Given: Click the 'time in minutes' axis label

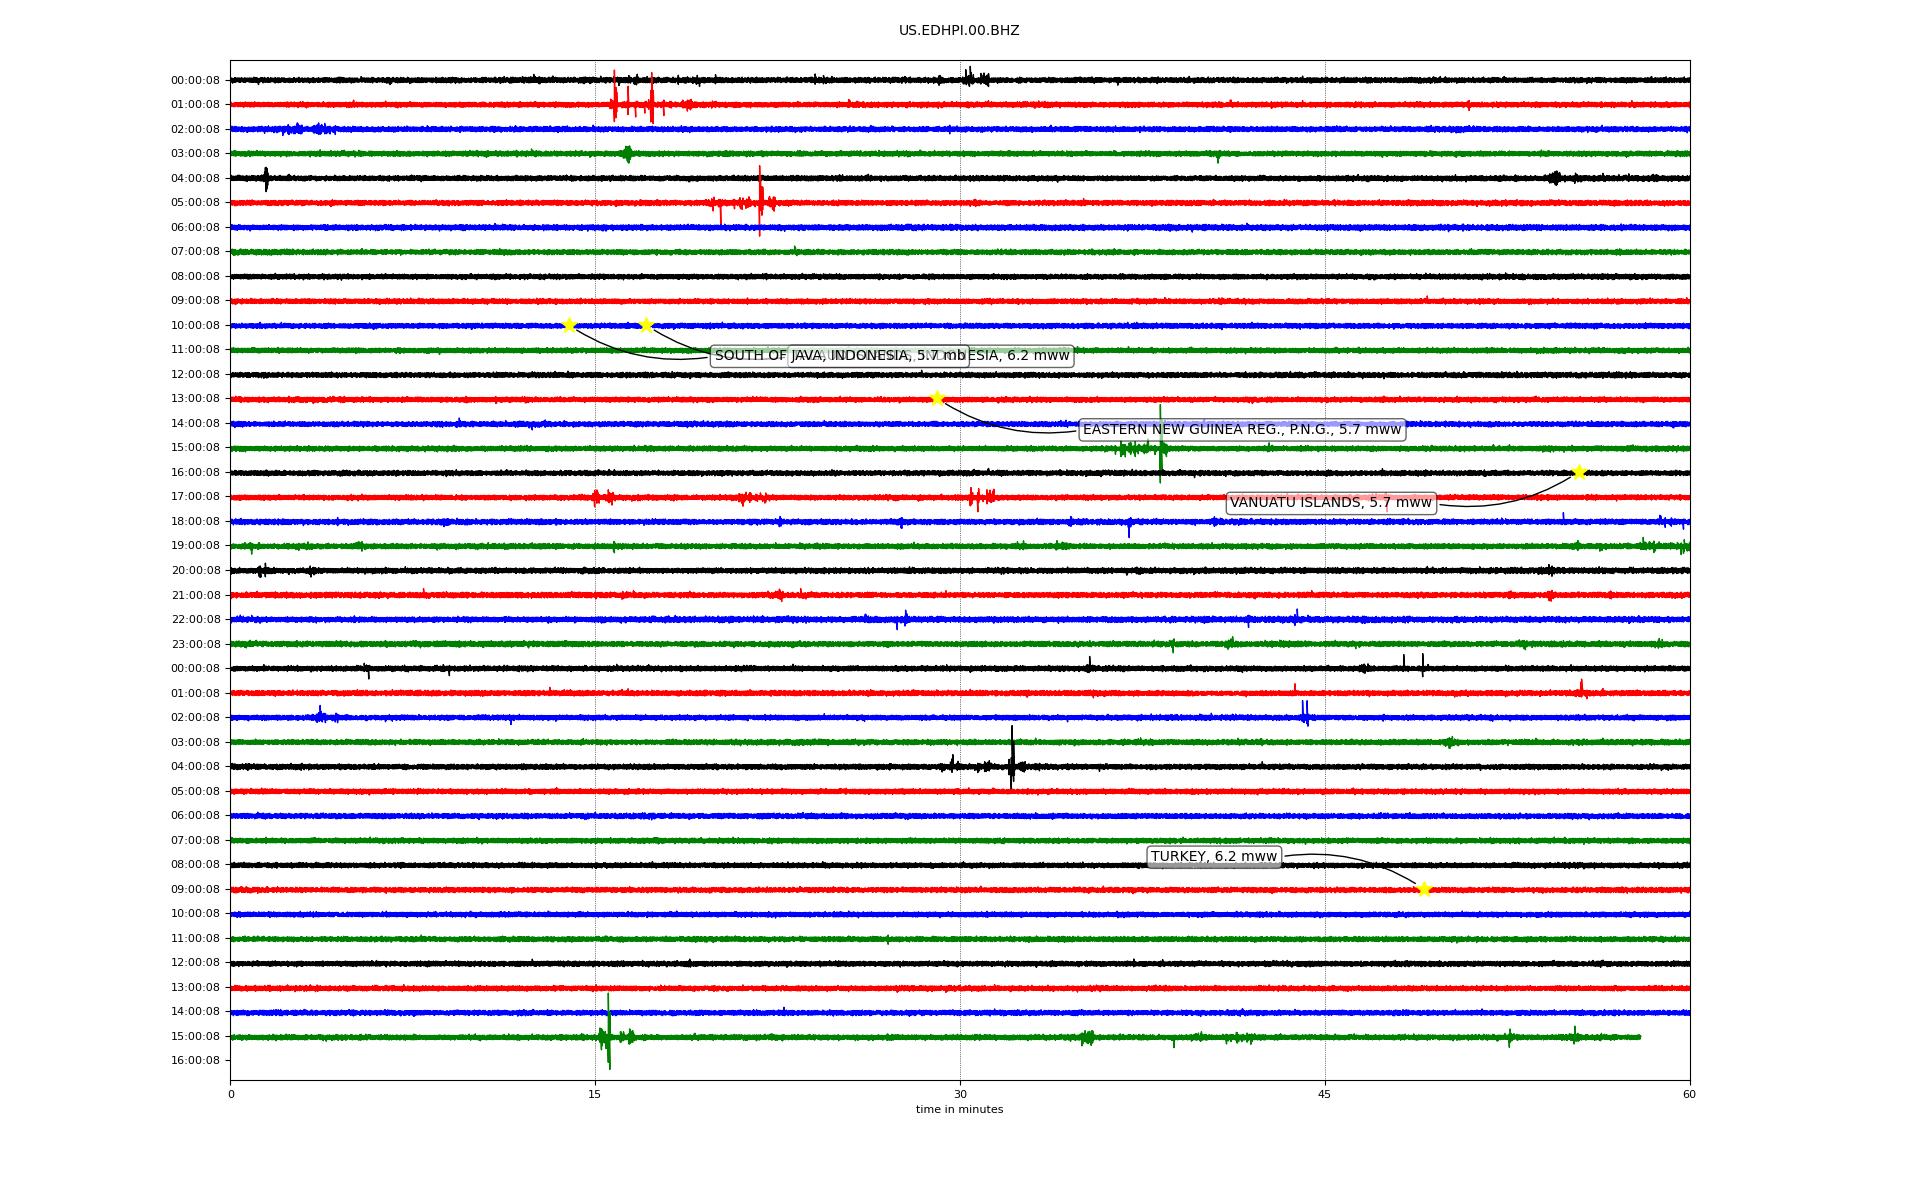Looking at the screenshot, I should pos(959,1110).
